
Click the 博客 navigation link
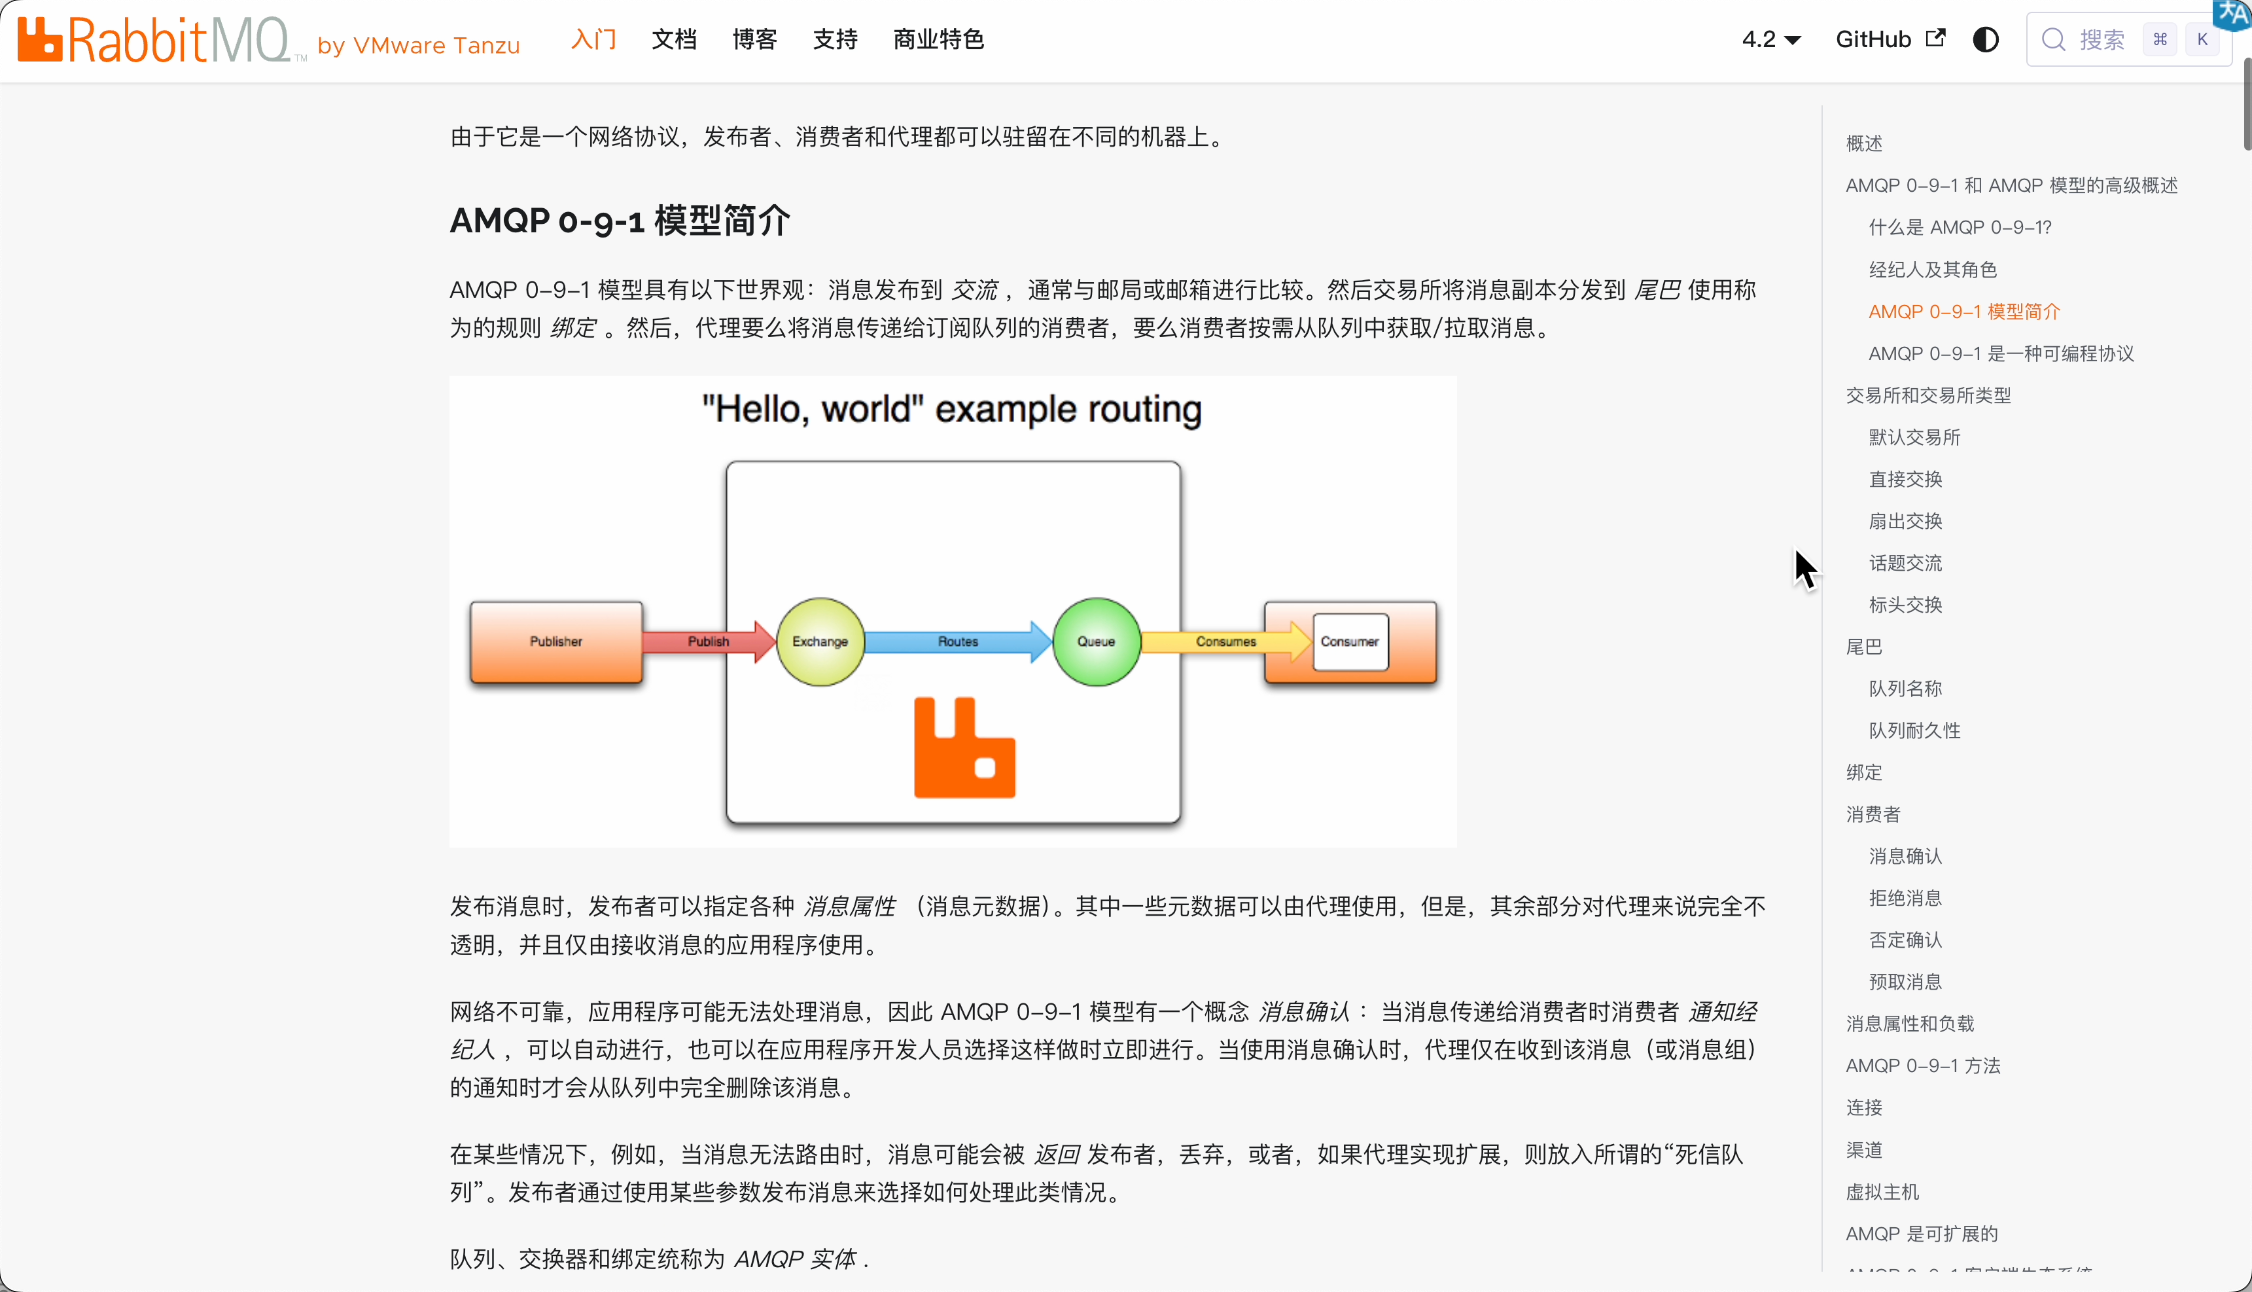point(754,39)
